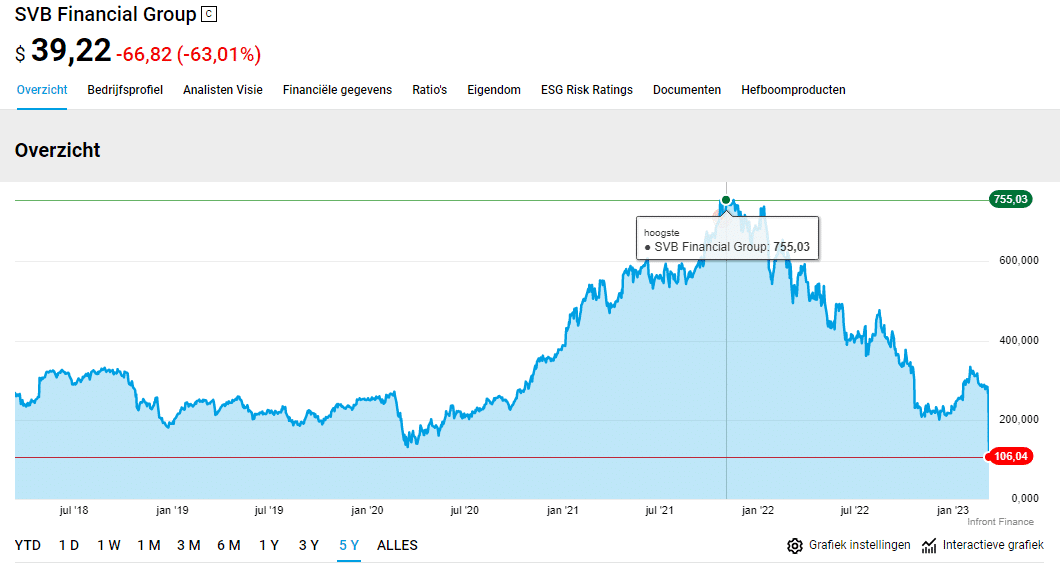1060x566 pixels.
Task: Set chart range to YTD
Action: [28, 545]
